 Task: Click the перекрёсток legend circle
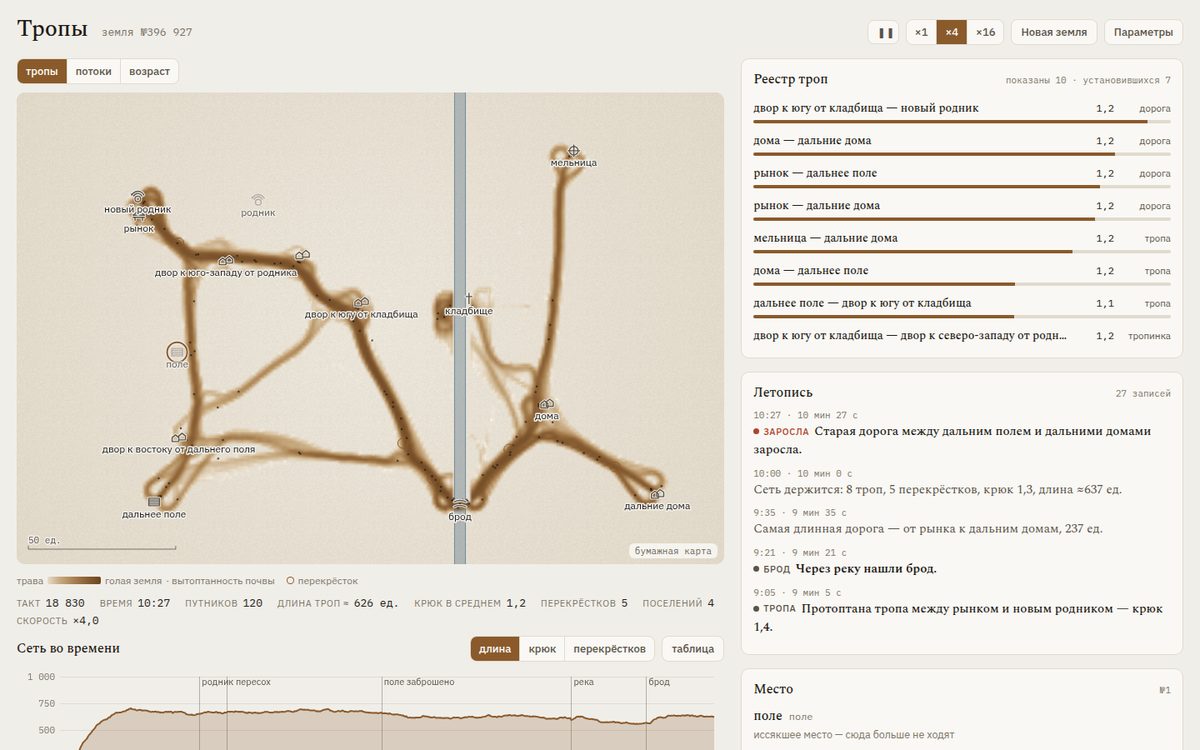click(x=291, y=580)
